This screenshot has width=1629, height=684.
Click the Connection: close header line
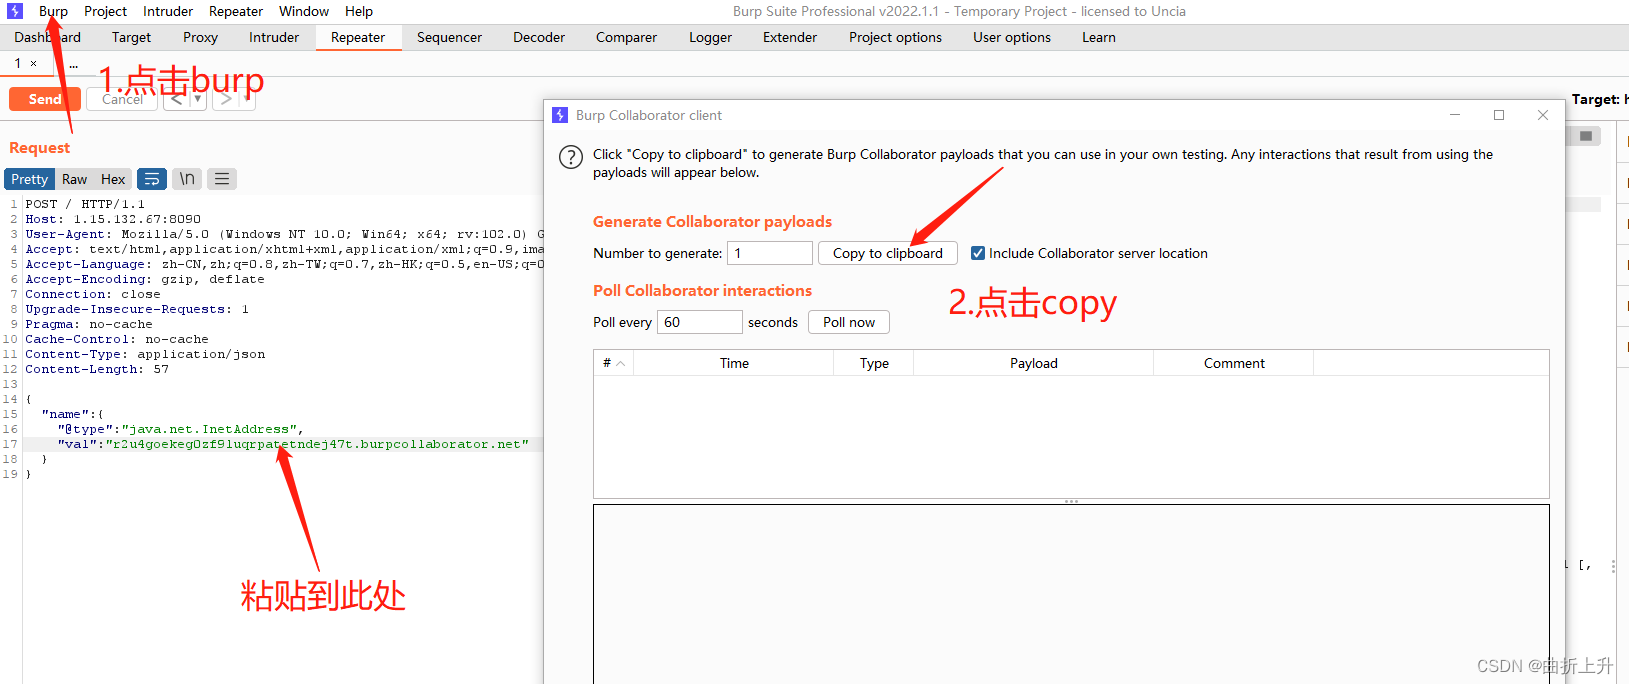pos(93,294)
